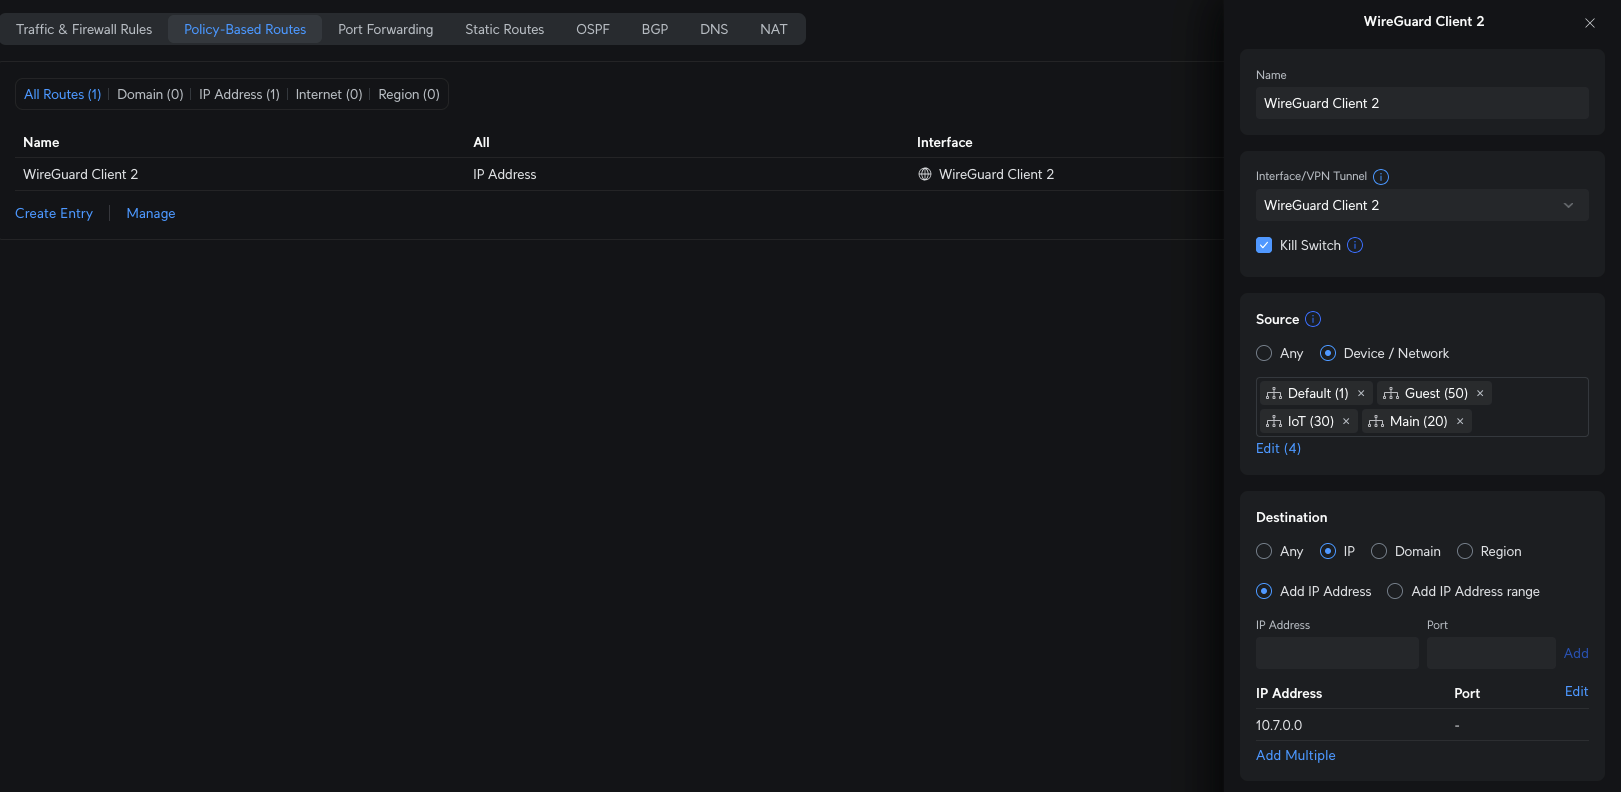The width and height of the screenshot is (1621, 792).
Task: Click the IP Address cell in route row
Action: 505,174
